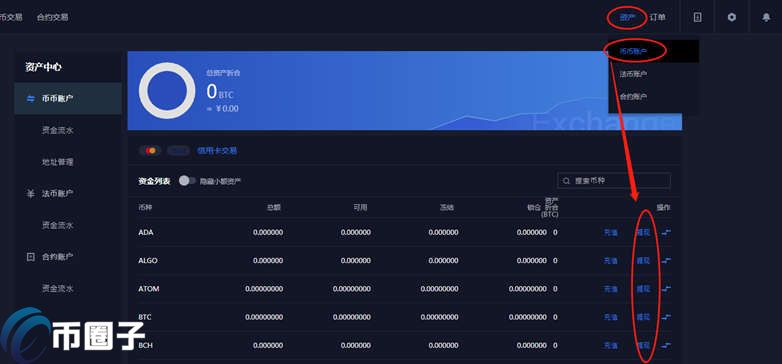The image size is (782, 364).
Task: Open the notification bell icon
Action: 766,17
